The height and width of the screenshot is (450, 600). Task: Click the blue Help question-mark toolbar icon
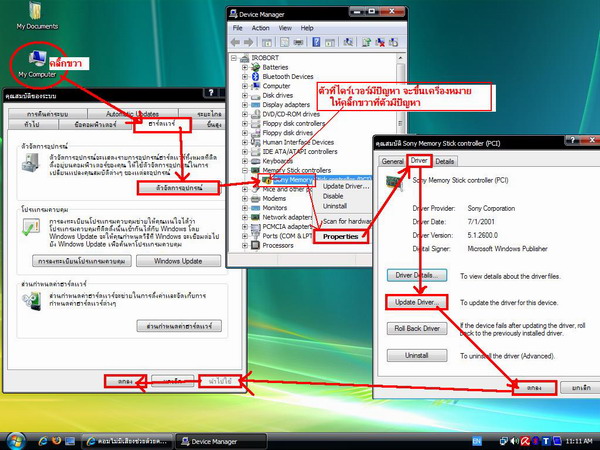click(316, 42)
